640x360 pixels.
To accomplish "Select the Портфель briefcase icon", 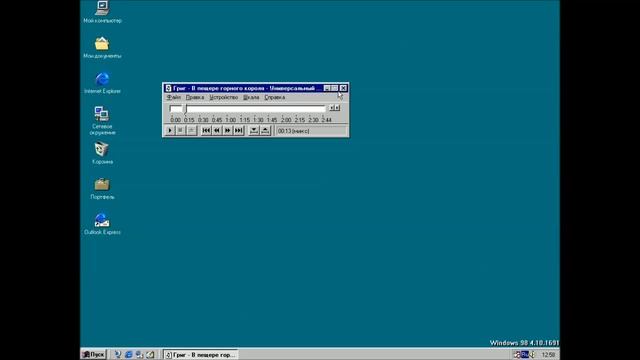I will point(102,189).
